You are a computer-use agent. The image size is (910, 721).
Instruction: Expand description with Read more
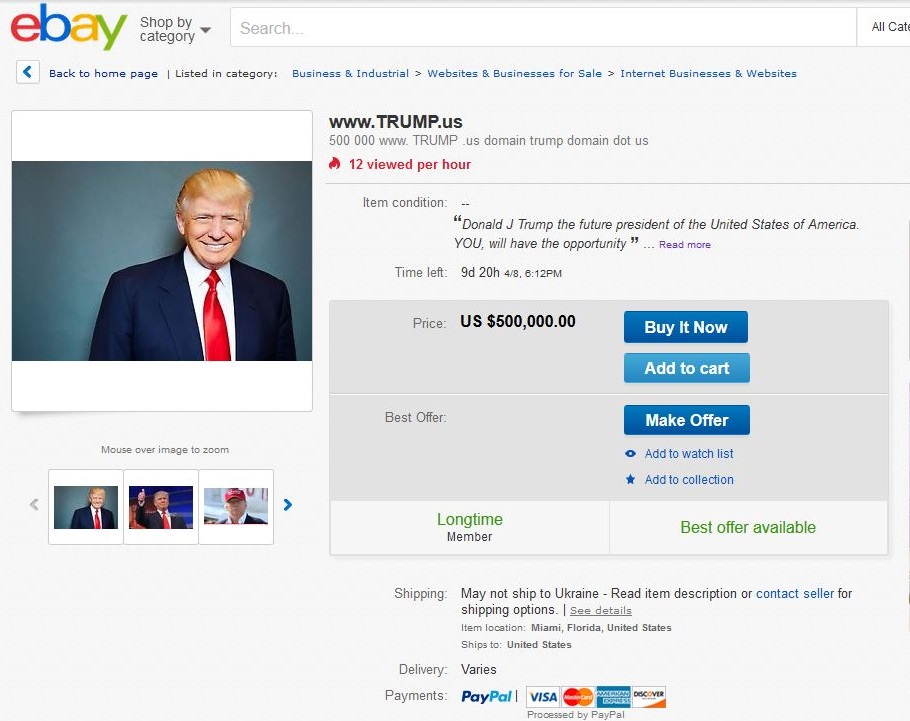(685, 244)
